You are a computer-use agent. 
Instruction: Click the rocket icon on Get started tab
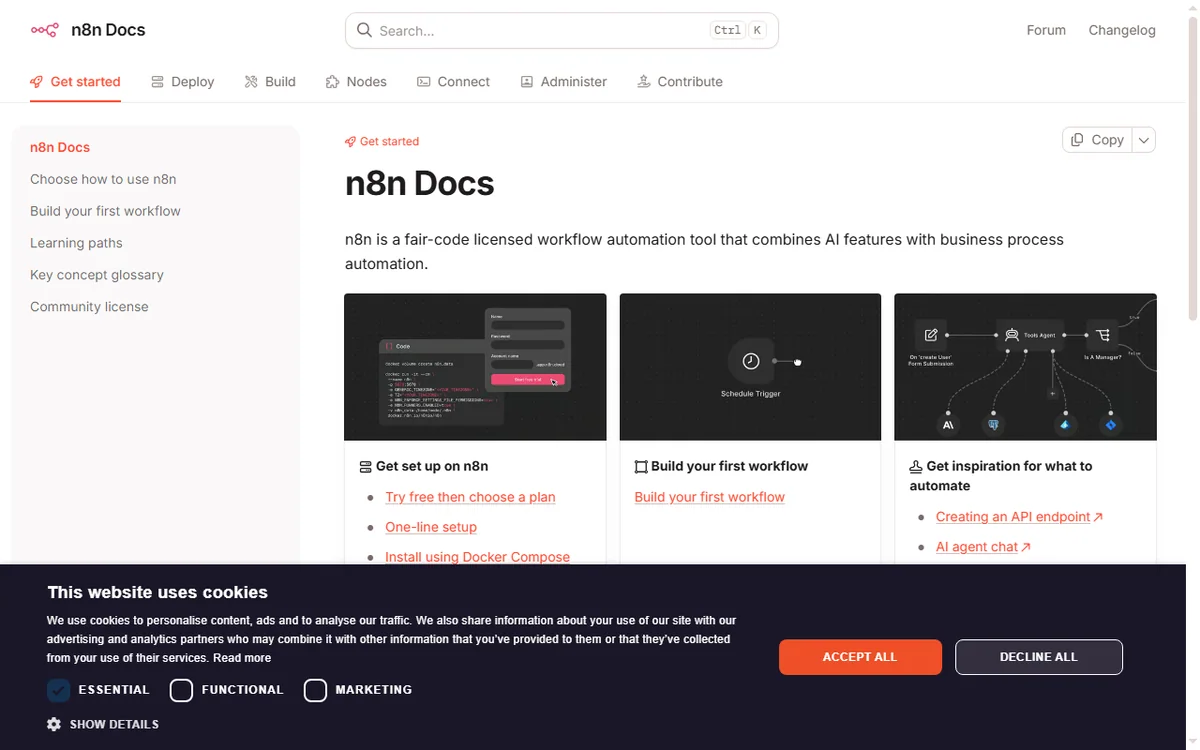tap(37, 82)
